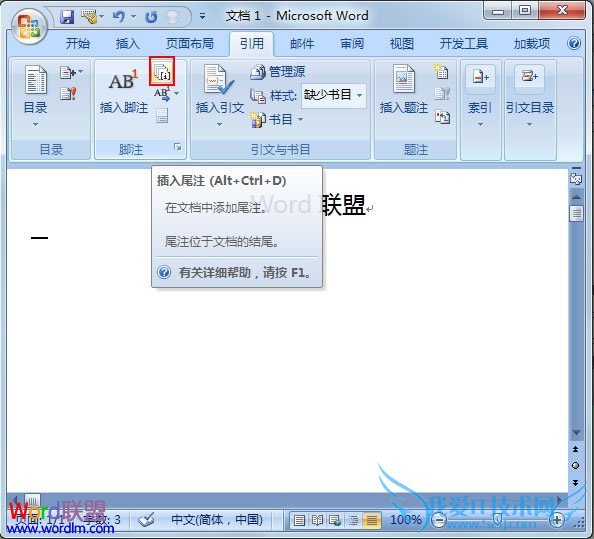594x539 pixels.
Task: Click the 100% zoom level button
Action: click(x=406, y=519)
